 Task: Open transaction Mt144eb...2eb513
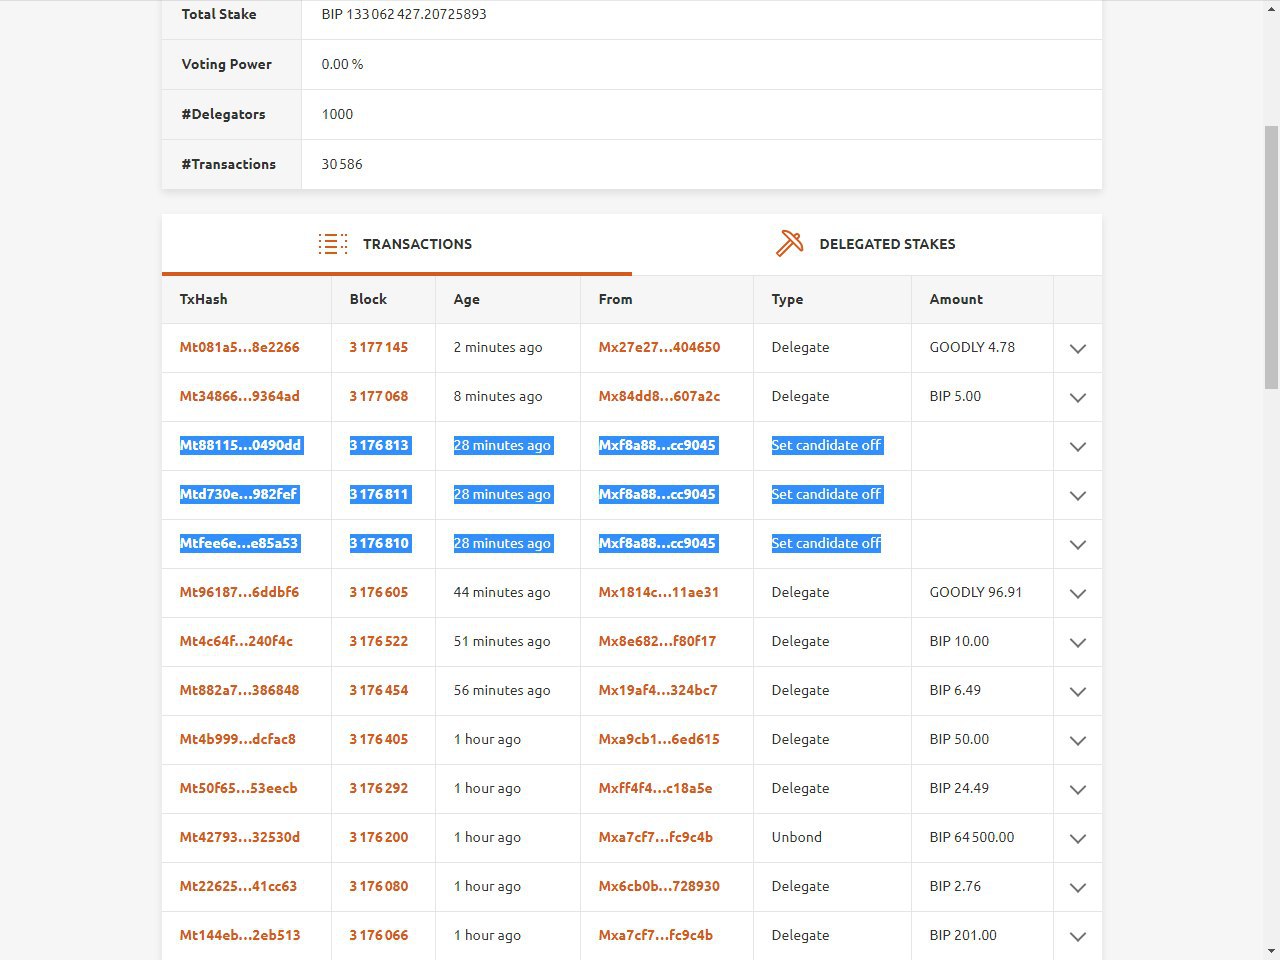pyautogui.click(x=240, y=936)
